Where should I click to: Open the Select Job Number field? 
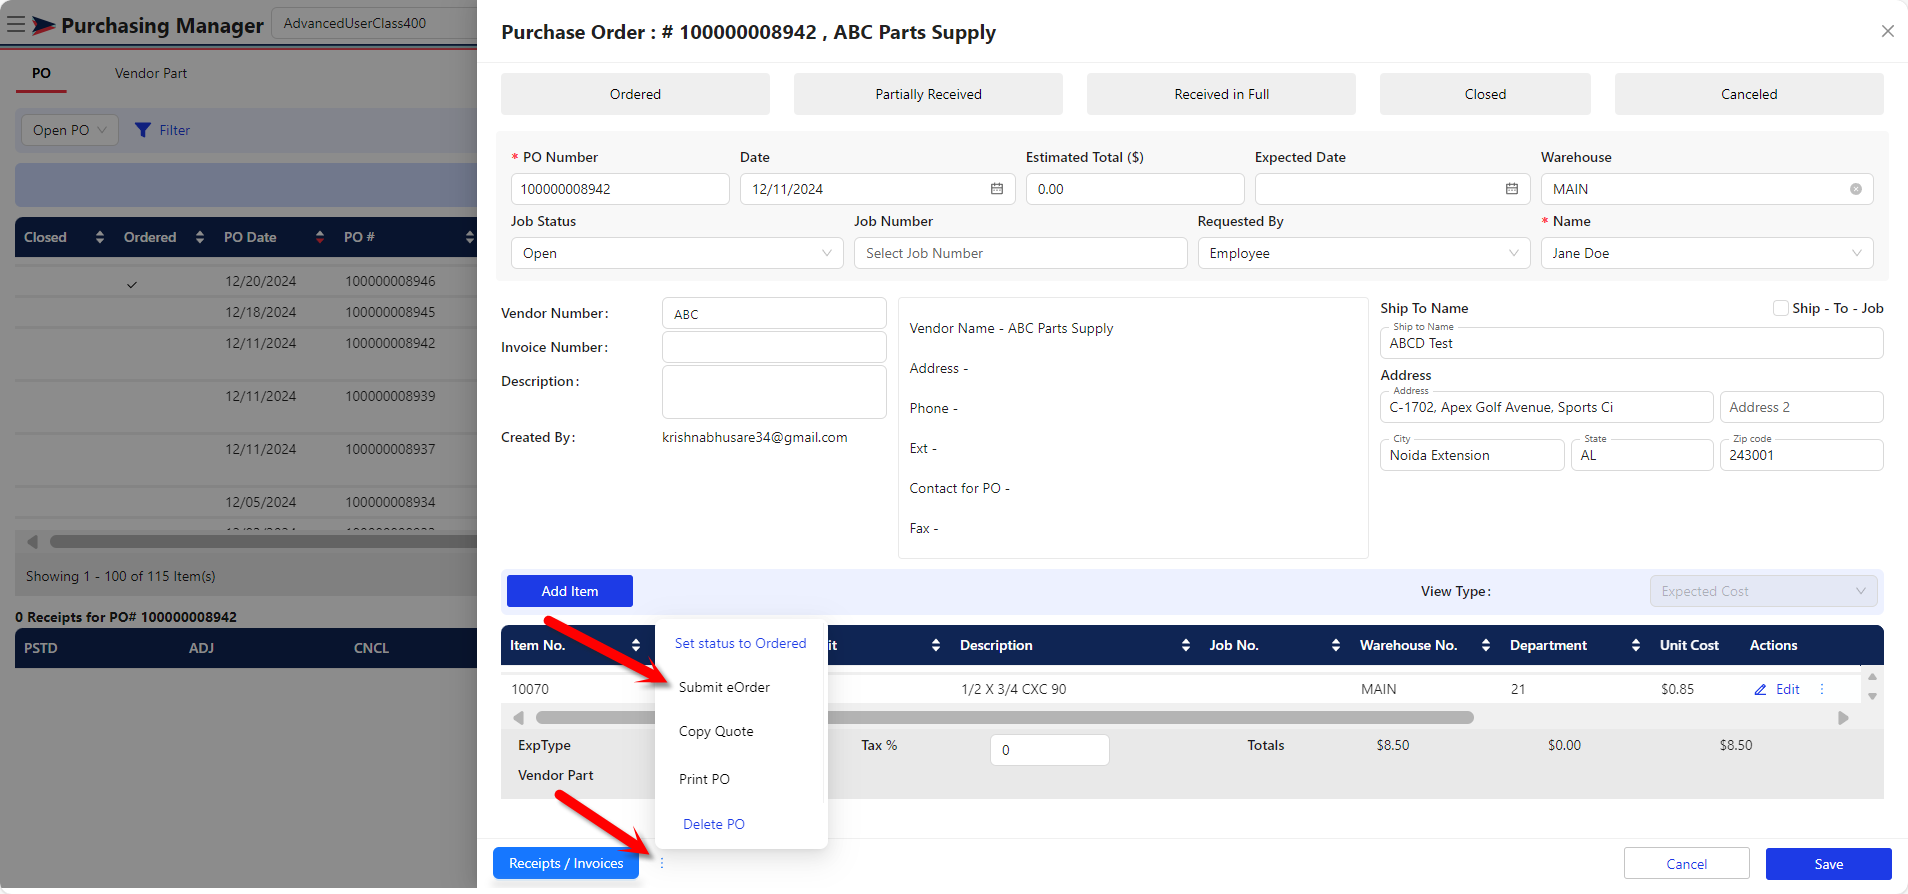[1020, 253]
